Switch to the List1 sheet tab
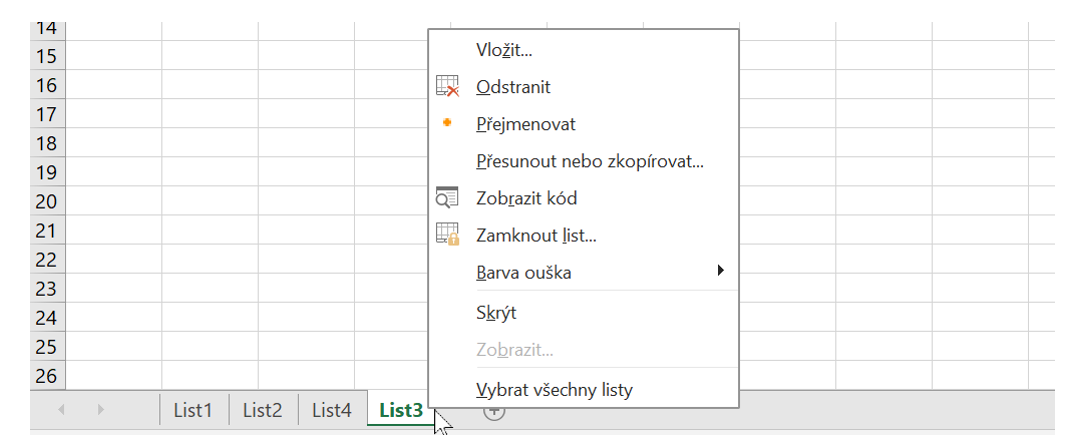The image size is (1079, 441). pos(193,409)
